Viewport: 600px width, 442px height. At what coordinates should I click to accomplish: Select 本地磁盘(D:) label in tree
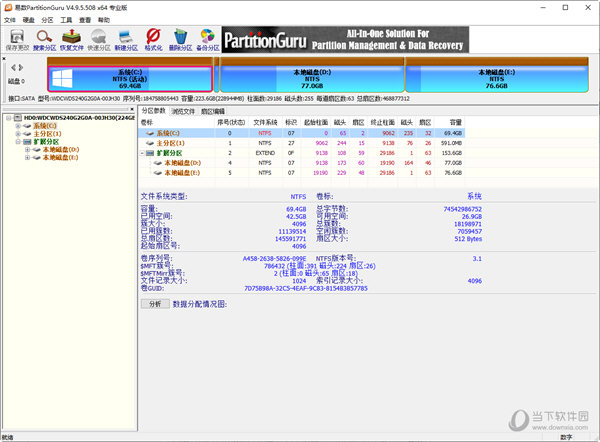(61, 149)
